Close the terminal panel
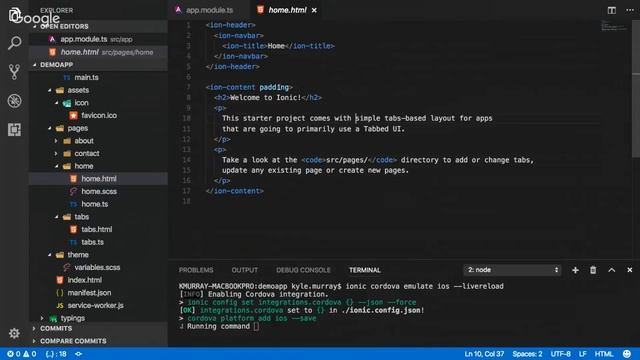640x360 pixels. (629, 270)
